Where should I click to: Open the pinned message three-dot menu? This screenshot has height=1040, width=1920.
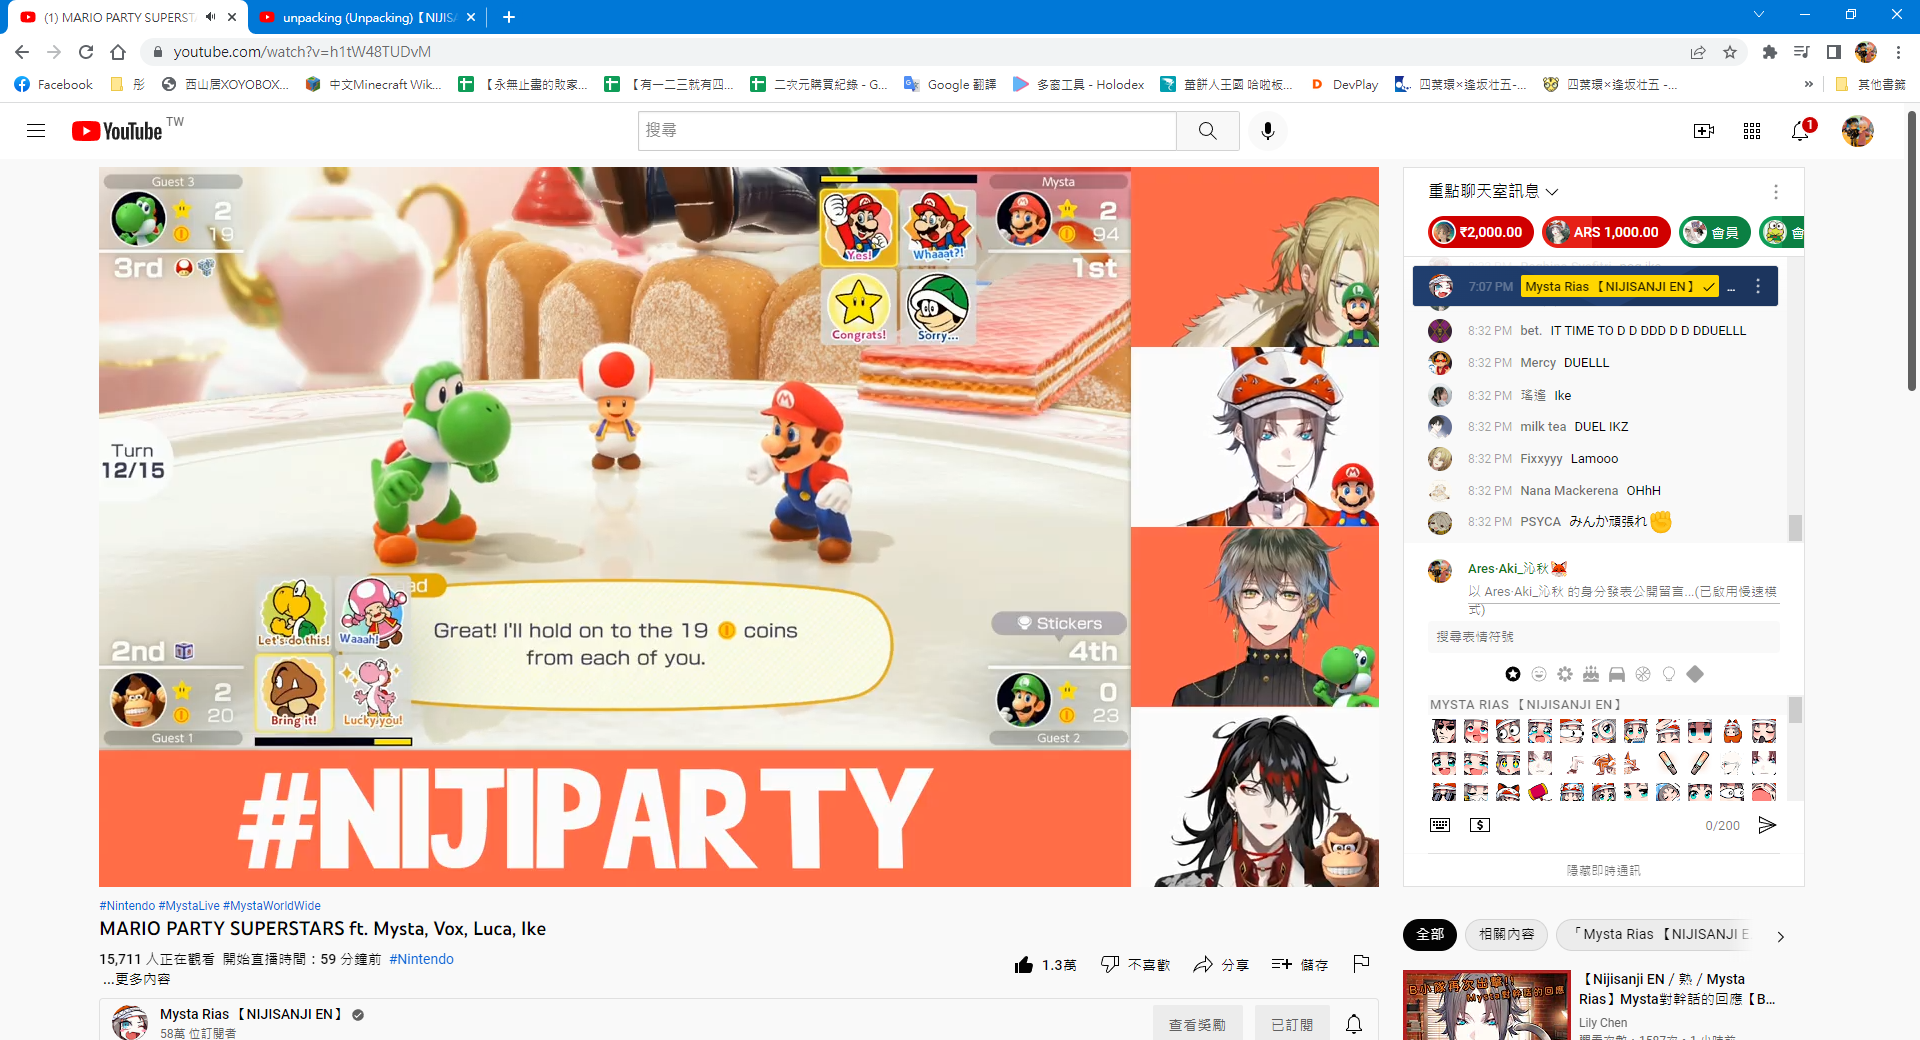pos(1758,286)
